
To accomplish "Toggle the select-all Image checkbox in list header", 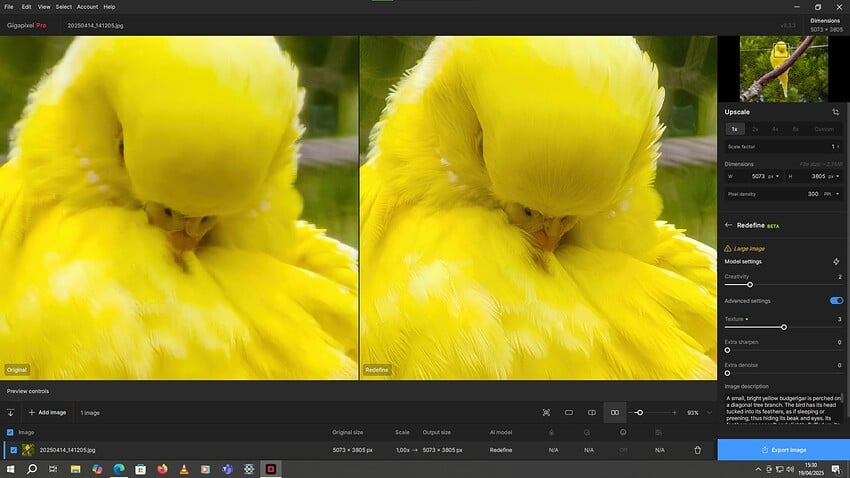I will [x=10, y=432].
